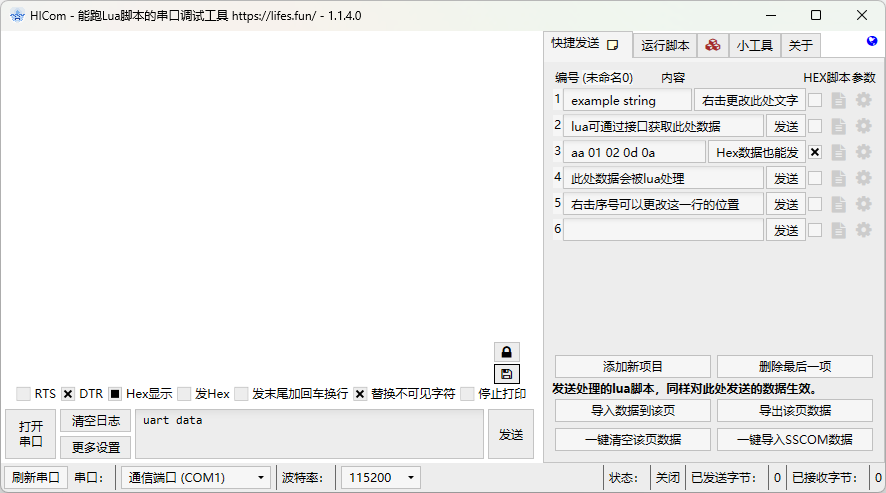Click the 打开串口 button
The image size is (886, 493).
click(x=30, y=434)
